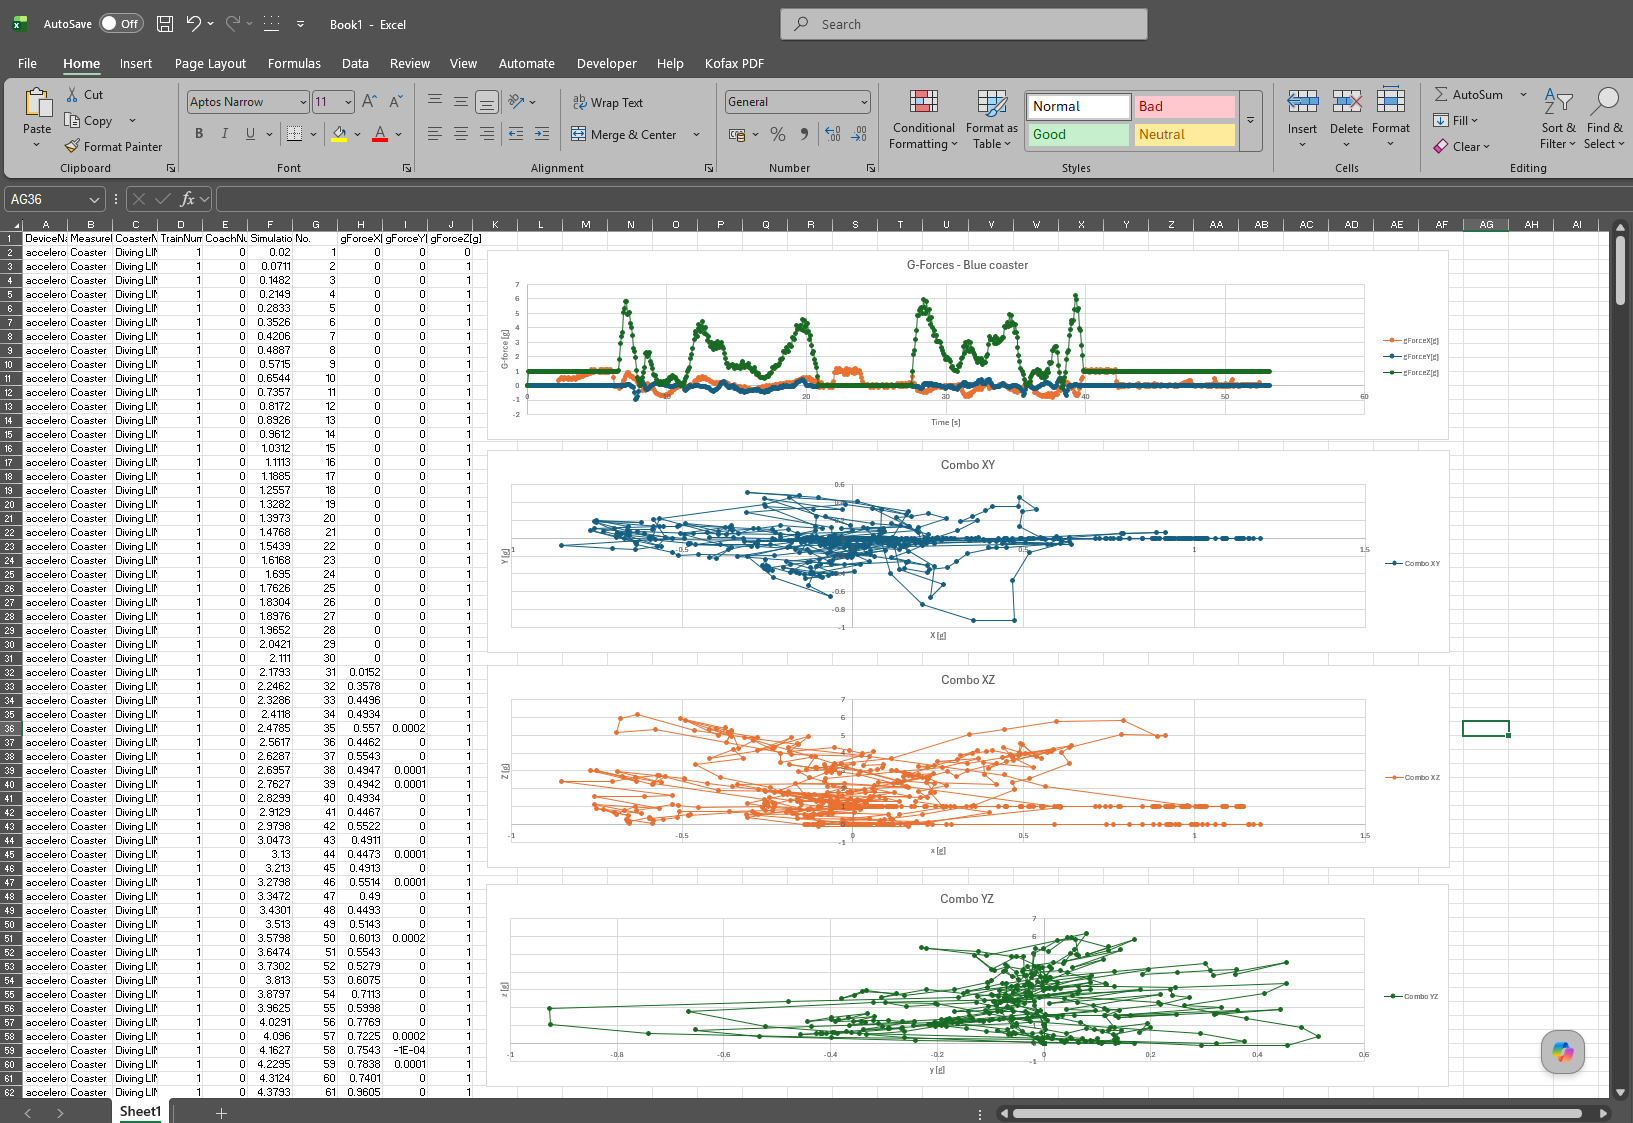Apply the Good cell style
The height and width of the screenshot is (1123, 1633).
click(x=1078, y=134)
